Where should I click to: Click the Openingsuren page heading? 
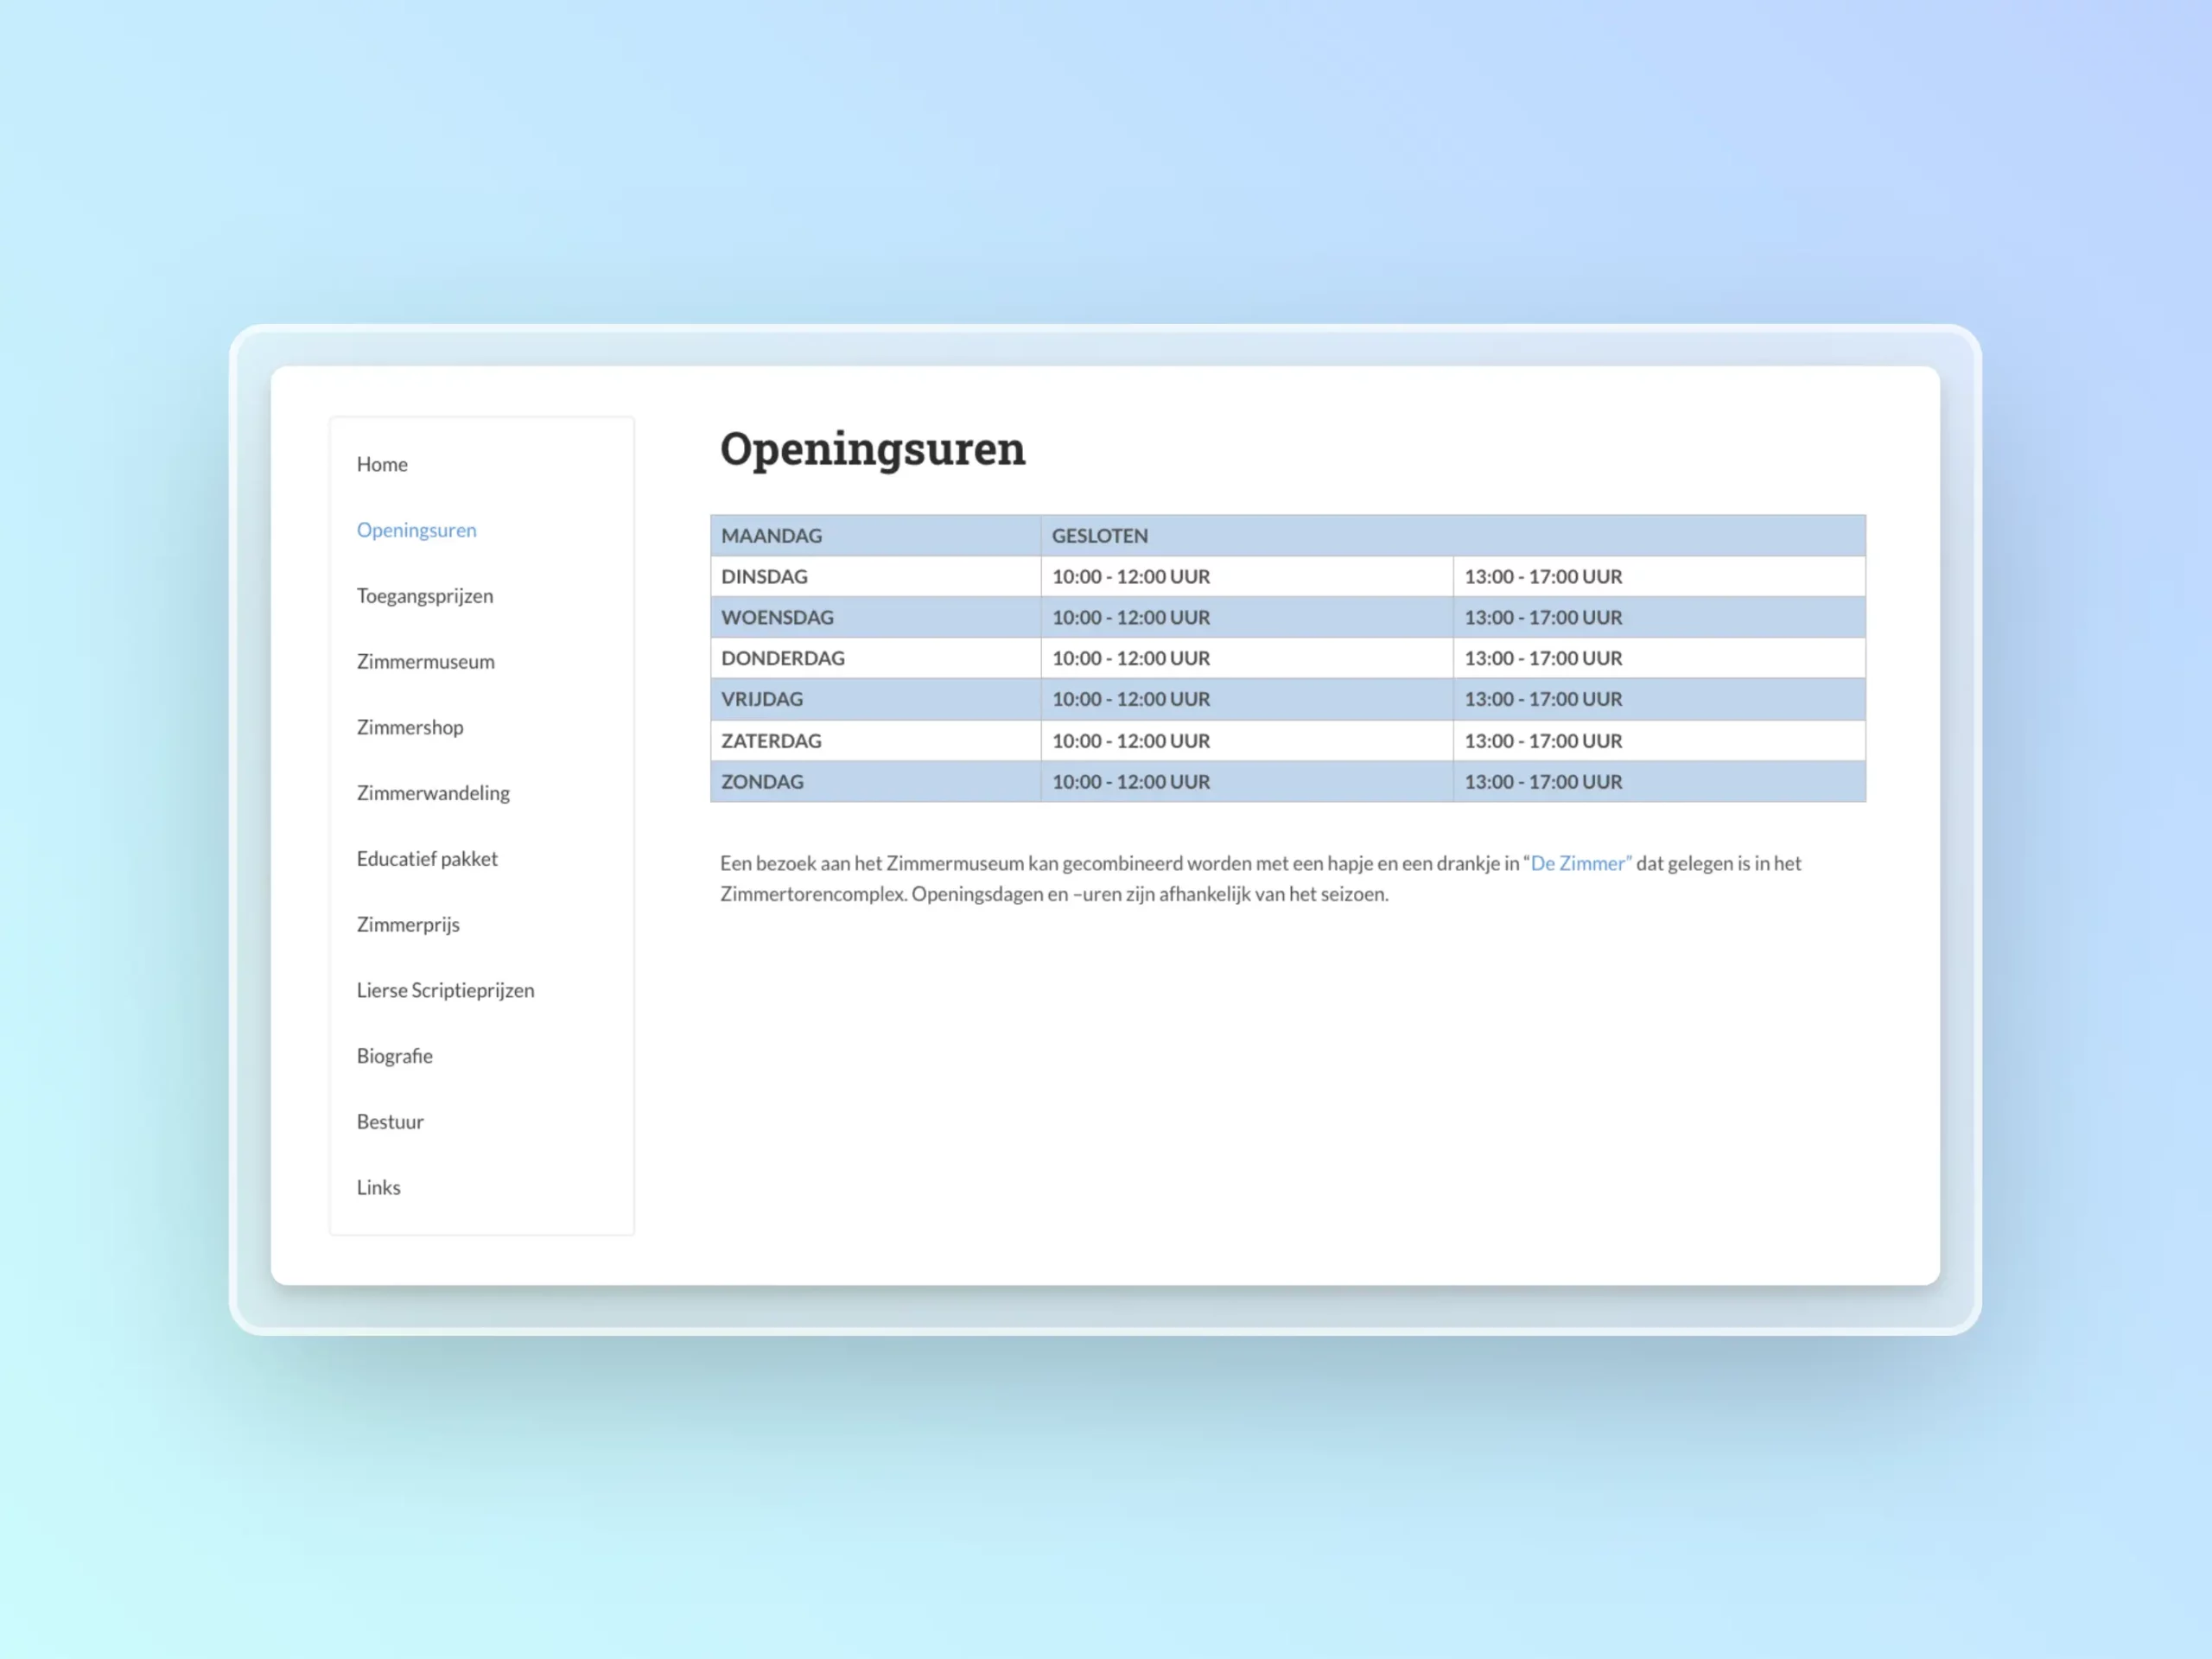[x=872, y=448]
